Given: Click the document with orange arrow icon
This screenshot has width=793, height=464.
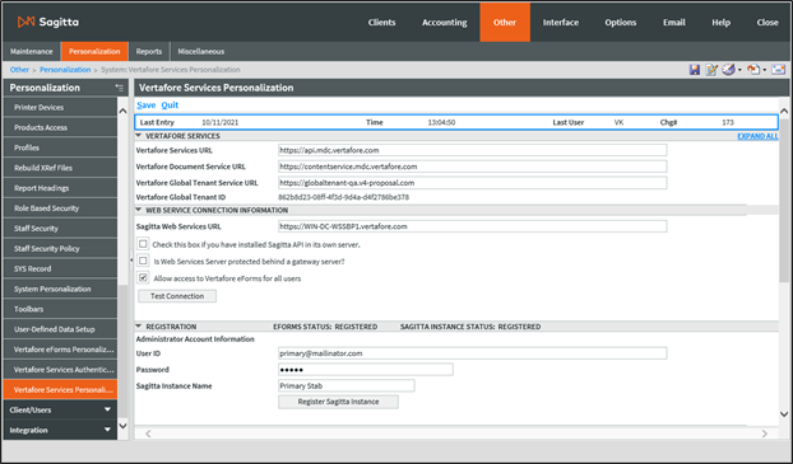Looking at the screenshot, I should click(752, 70).
